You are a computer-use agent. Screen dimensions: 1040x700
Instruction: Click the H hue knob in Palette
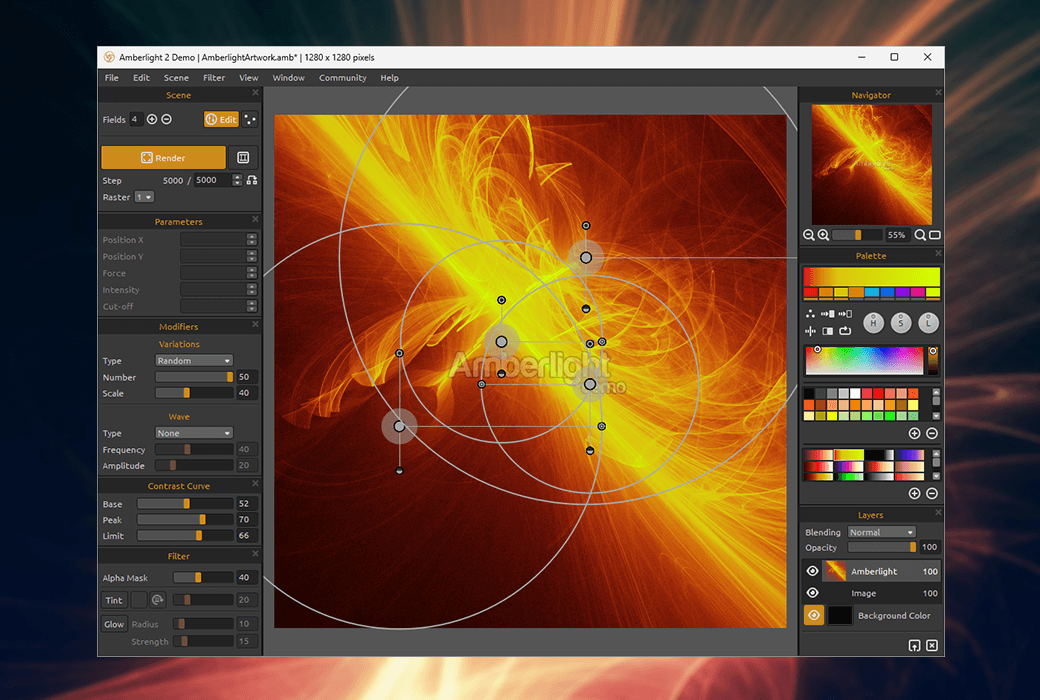[x=874, y=322]
